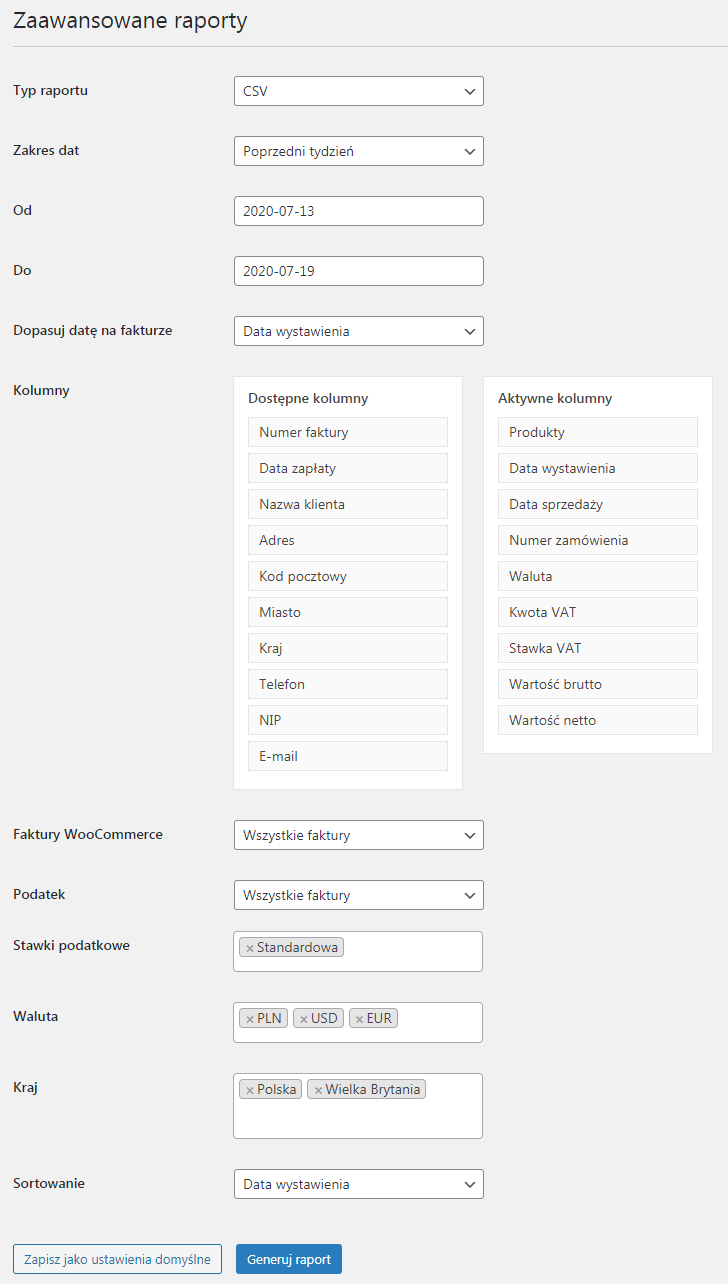Remove the Wielka Brytania country tag
728x1284 pixels.
pos(318,1090)
